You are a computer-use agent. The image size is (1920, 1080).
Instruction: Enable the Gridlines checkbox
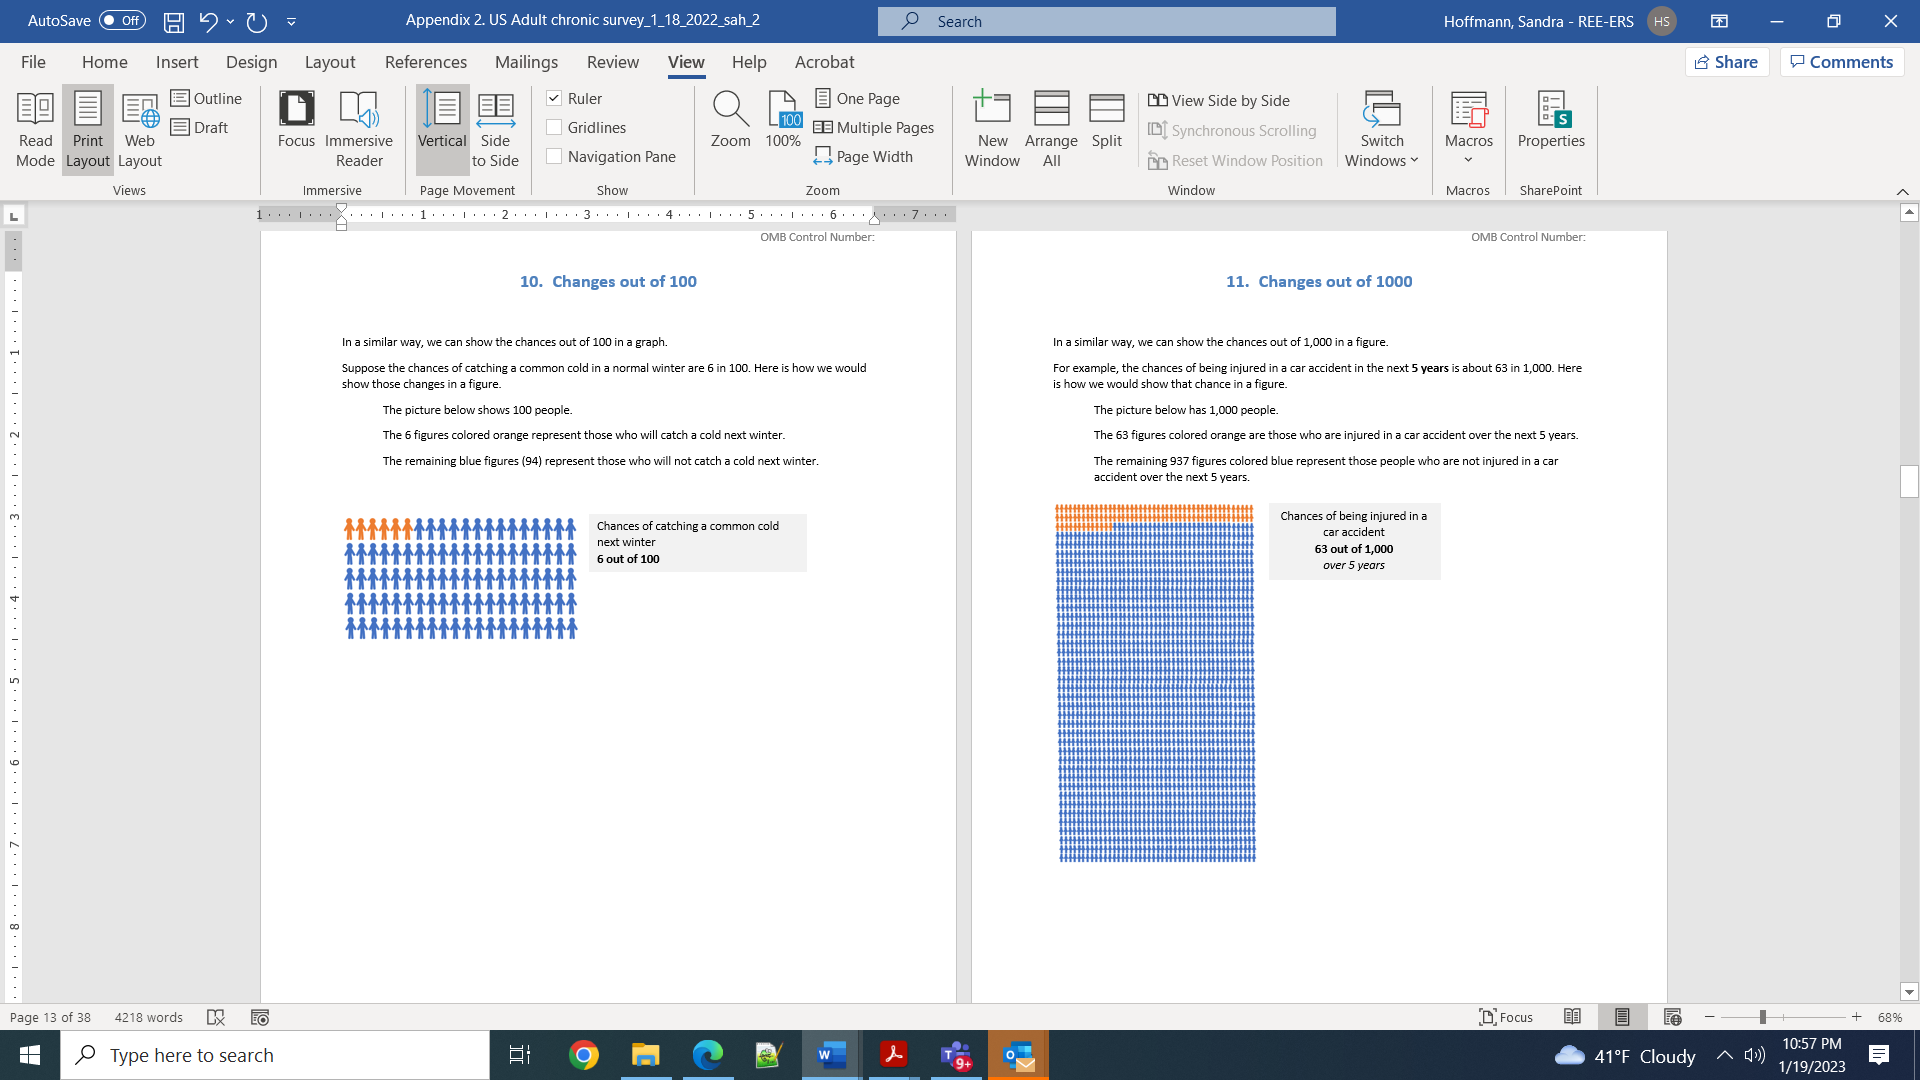pyautogui.click(x=554, y=127)
